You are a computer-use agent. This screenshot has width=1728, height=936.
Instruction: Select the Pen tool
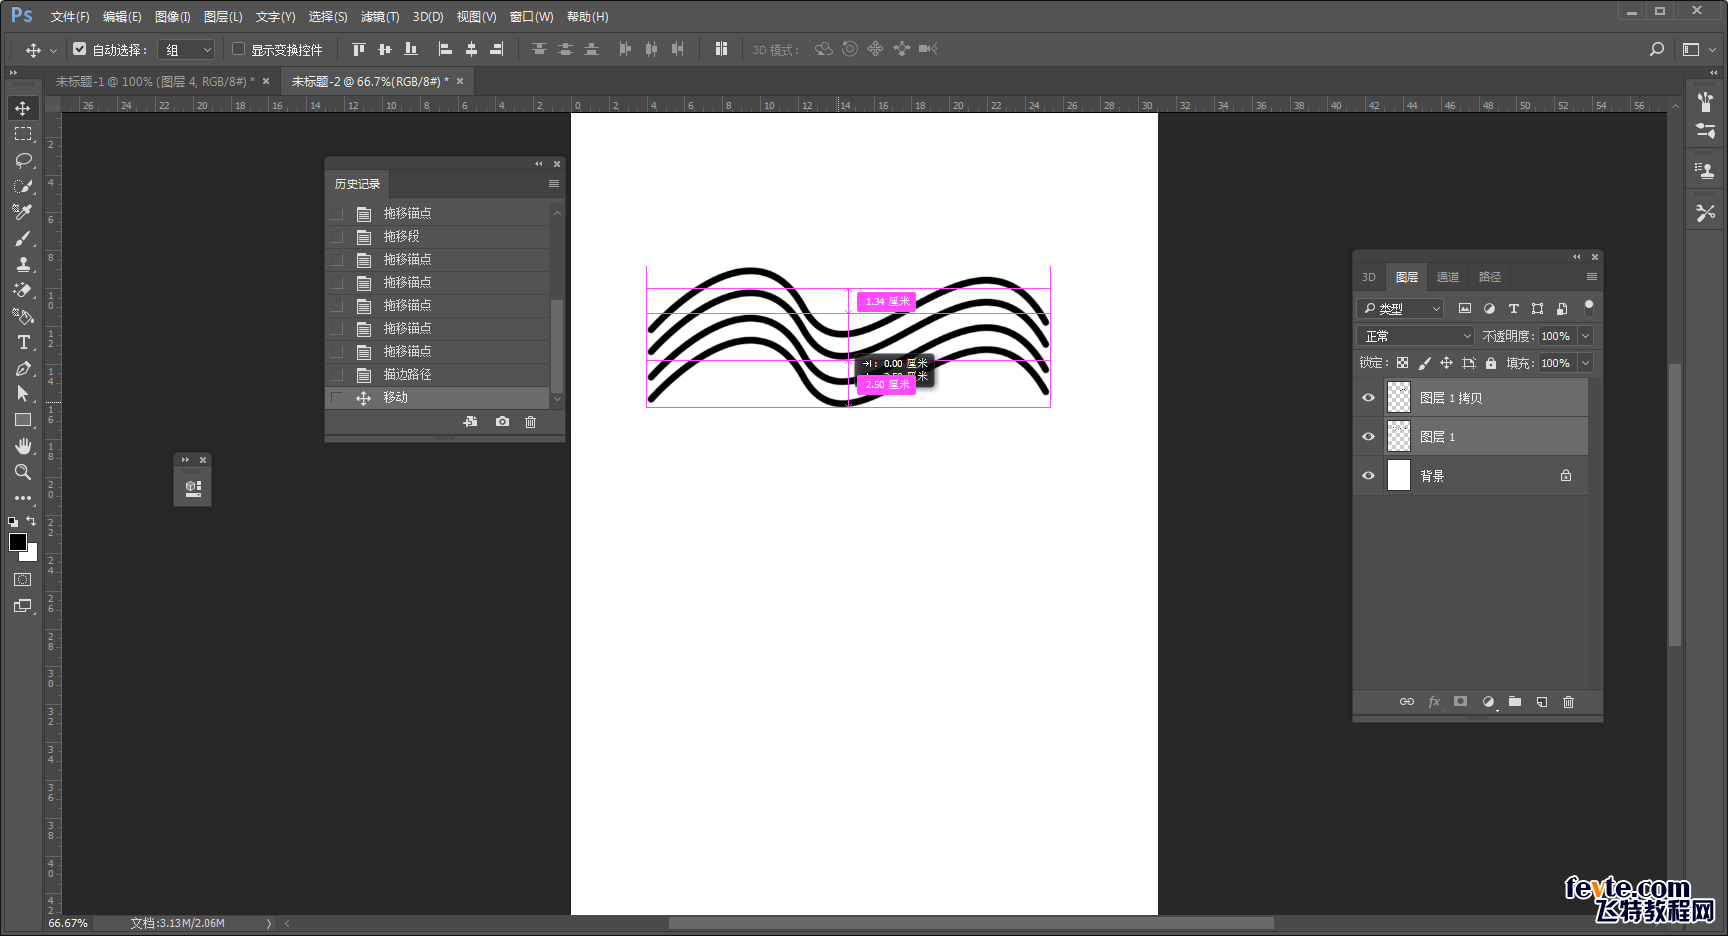coord(22,368)
